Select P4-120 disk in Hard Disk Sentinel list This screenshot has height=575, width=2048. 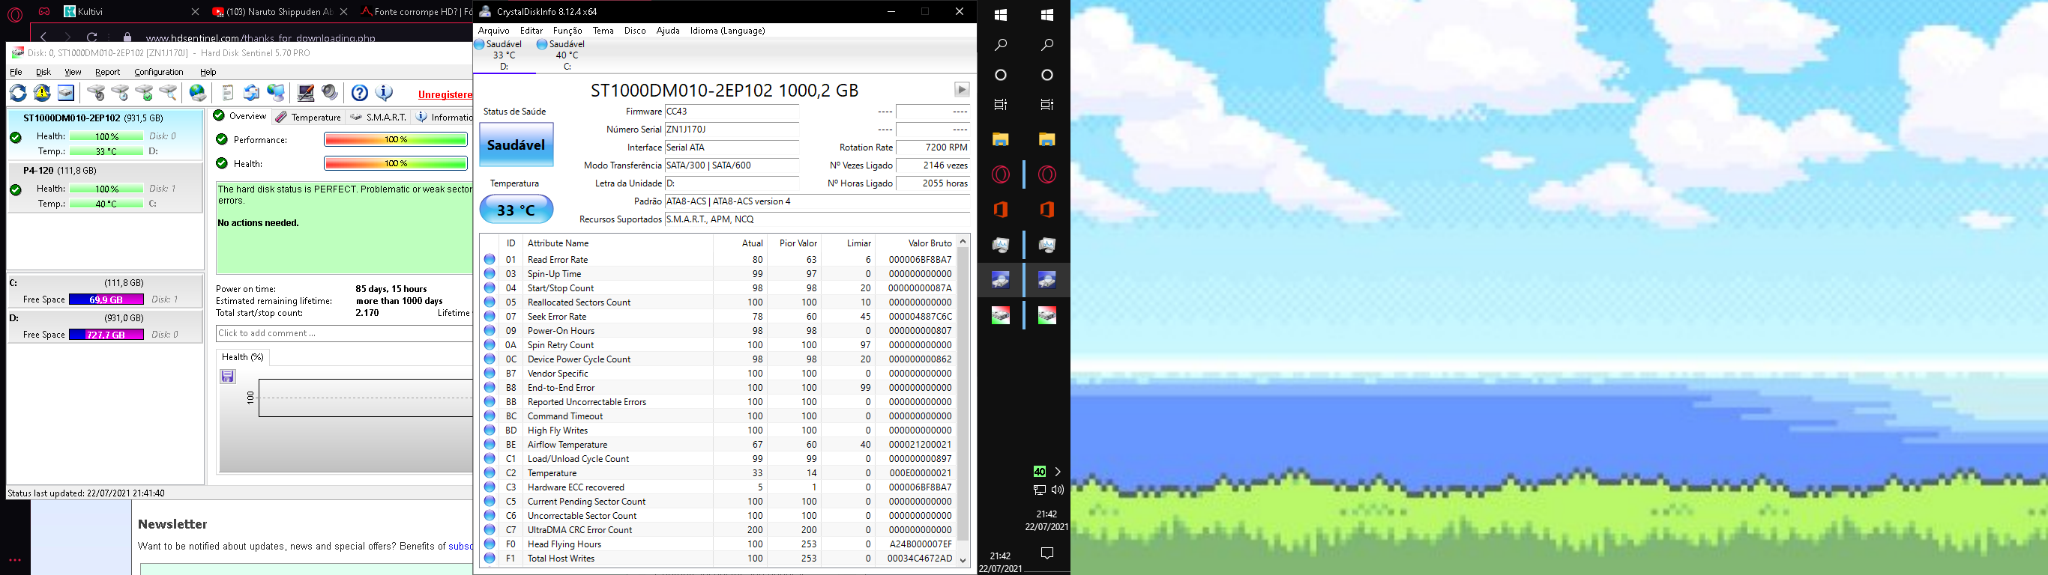point(105,188)
